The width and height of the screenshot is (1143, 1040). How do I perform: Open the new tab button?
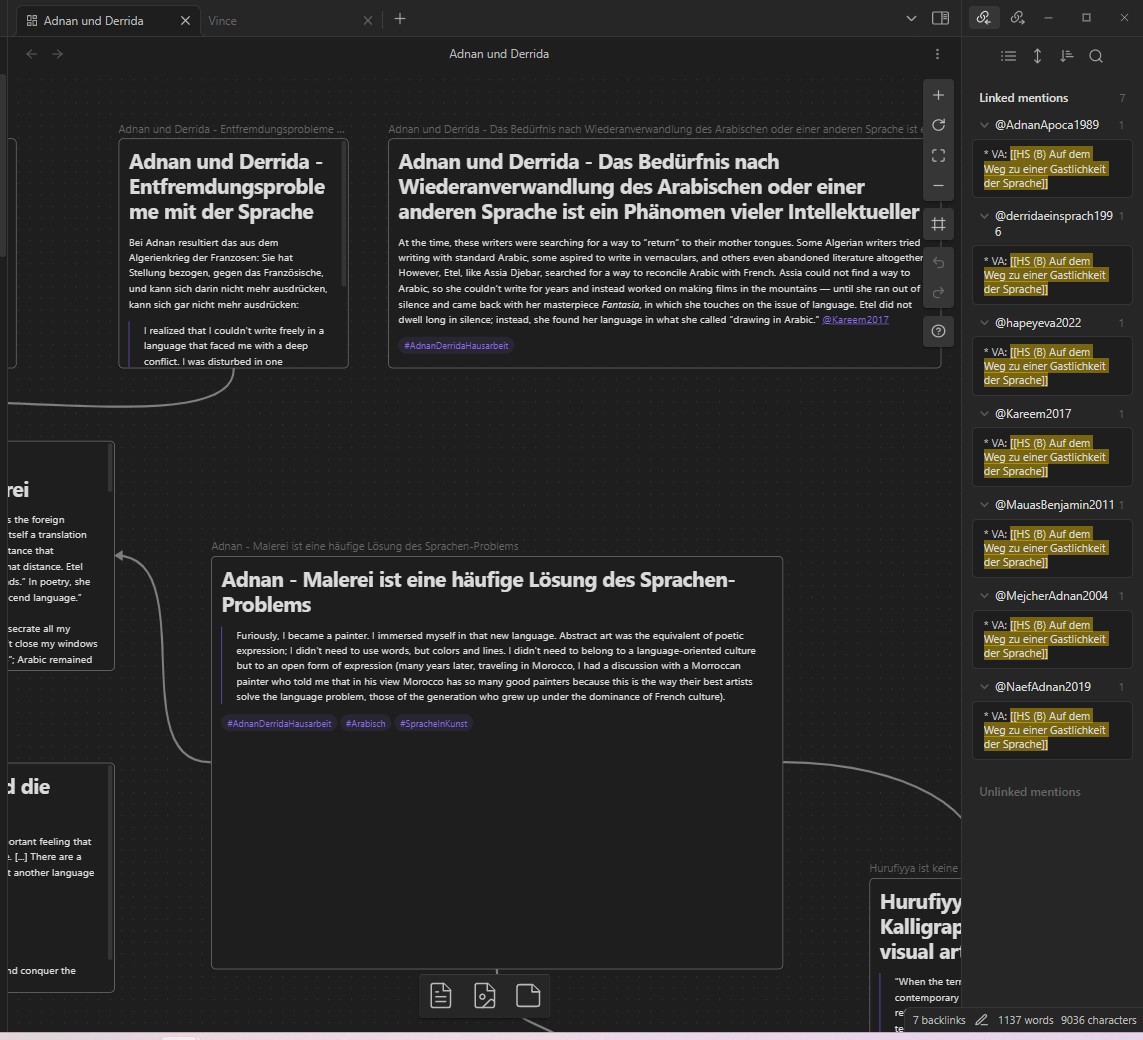[400, 19]
